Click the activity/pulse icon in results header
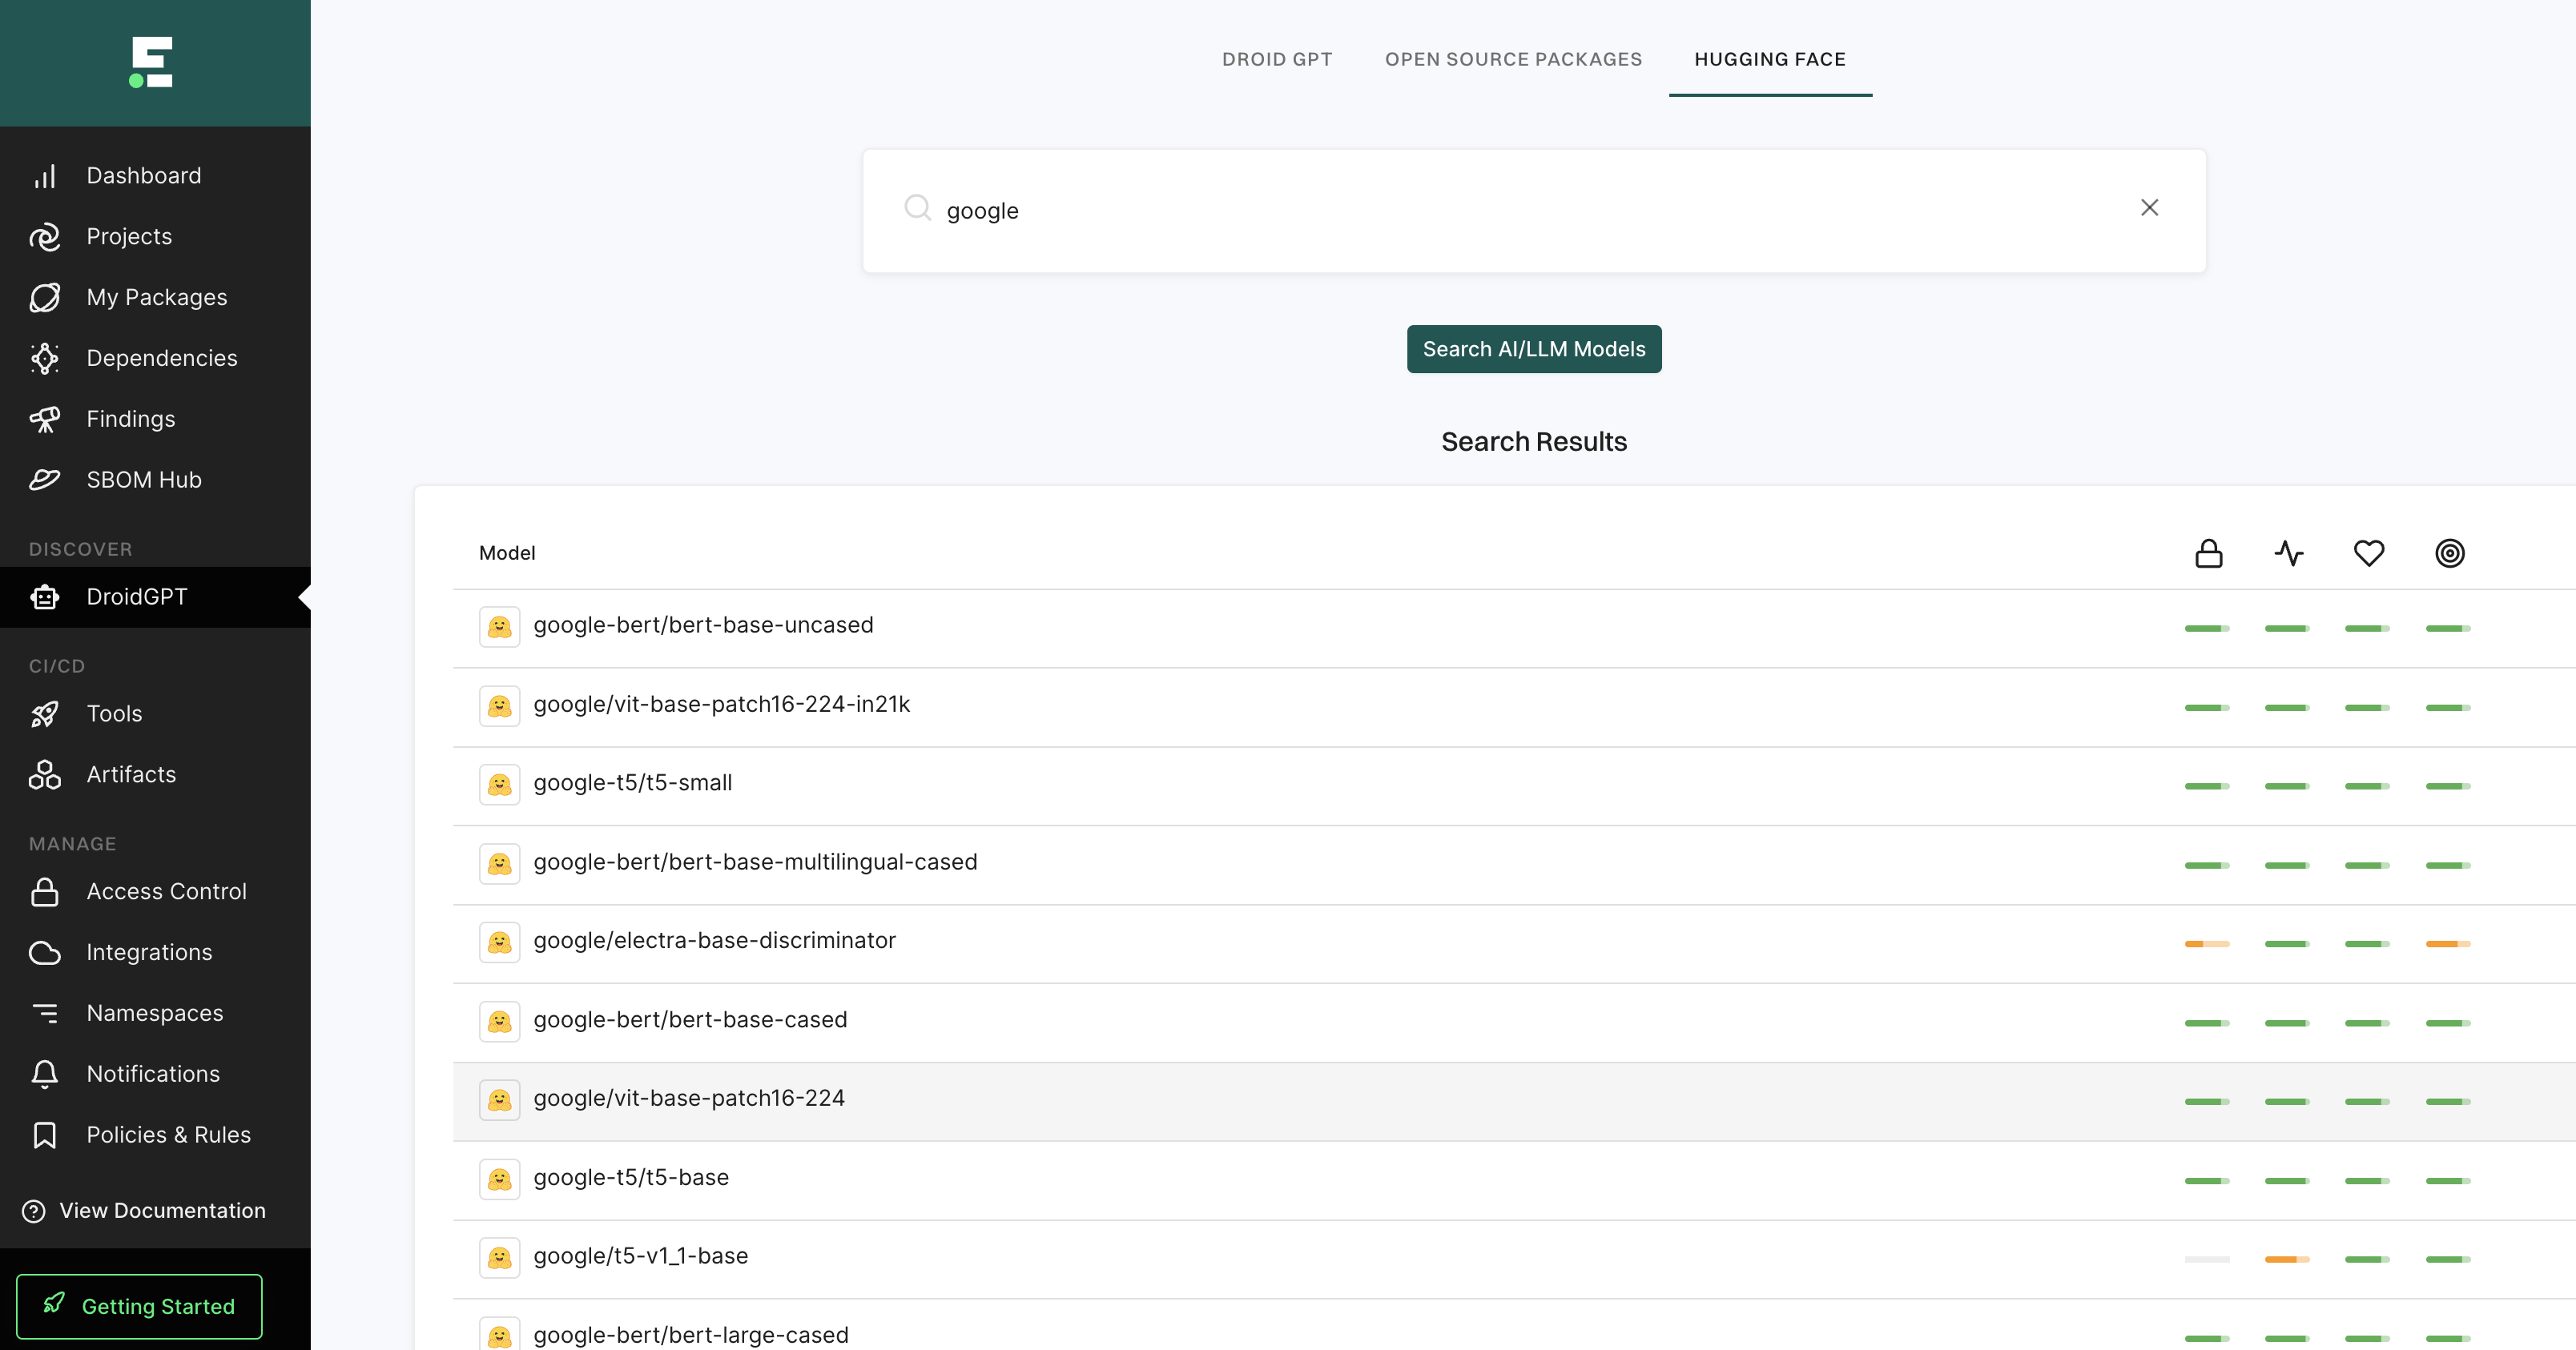Image resolution: width=2576 pixels, height=1350 pixels. point(2288,552)
